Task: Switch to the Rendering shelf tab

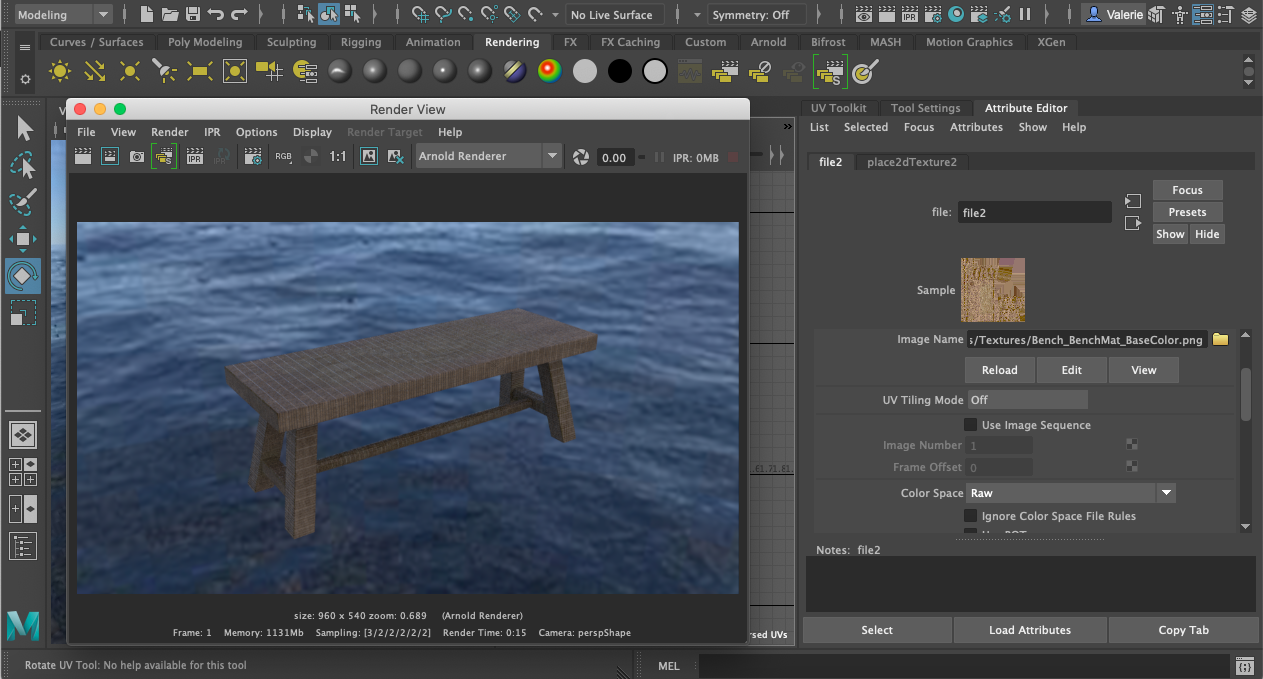Action: pos(512,42)
